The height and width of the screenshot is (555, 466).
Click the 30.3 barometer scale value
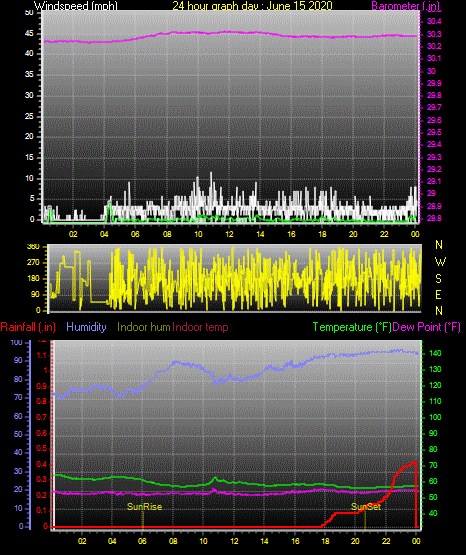coord(434,34)
